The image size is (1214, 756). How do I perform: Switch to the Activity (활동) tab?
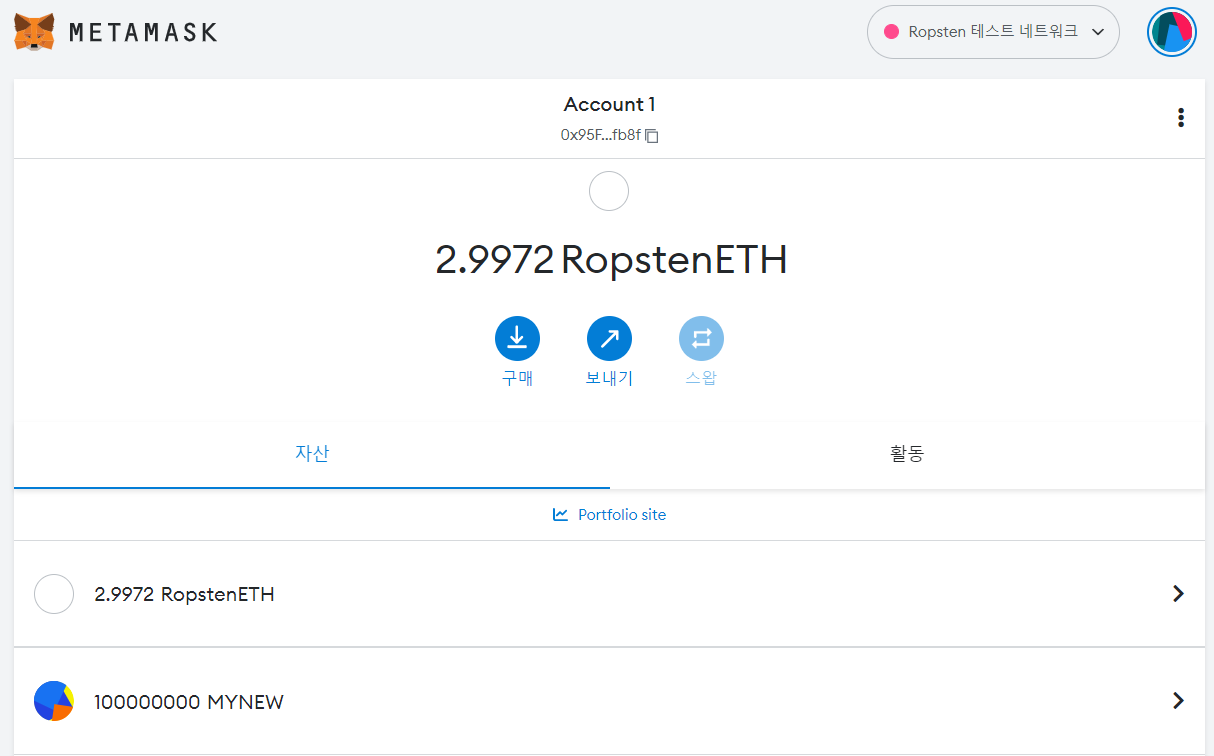point(907,454)
